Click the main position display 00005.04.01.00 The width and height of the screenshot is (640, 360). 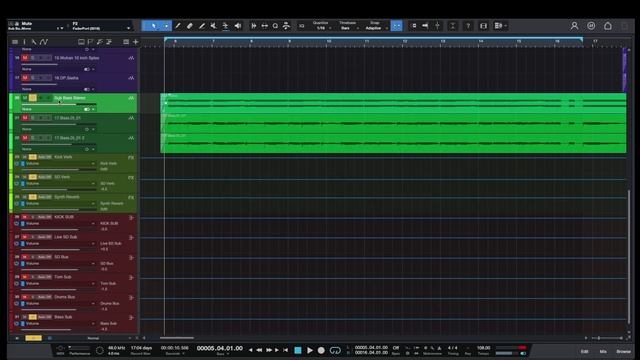pos(220,348)
